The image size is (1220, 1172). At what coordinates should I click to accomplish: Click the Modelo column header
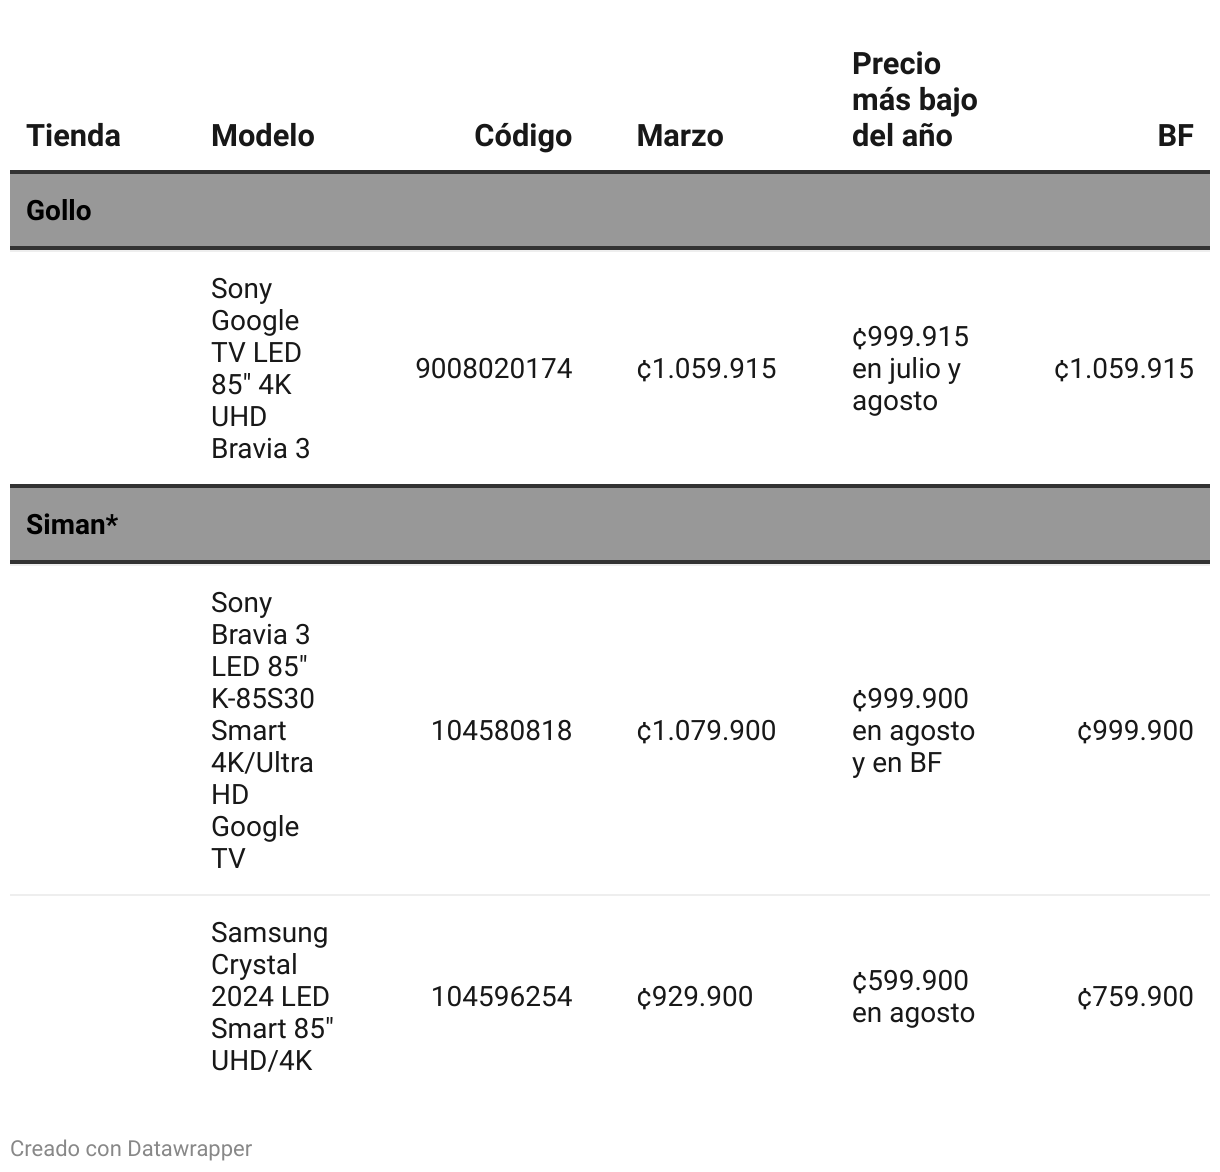click(x=262, y=135)
